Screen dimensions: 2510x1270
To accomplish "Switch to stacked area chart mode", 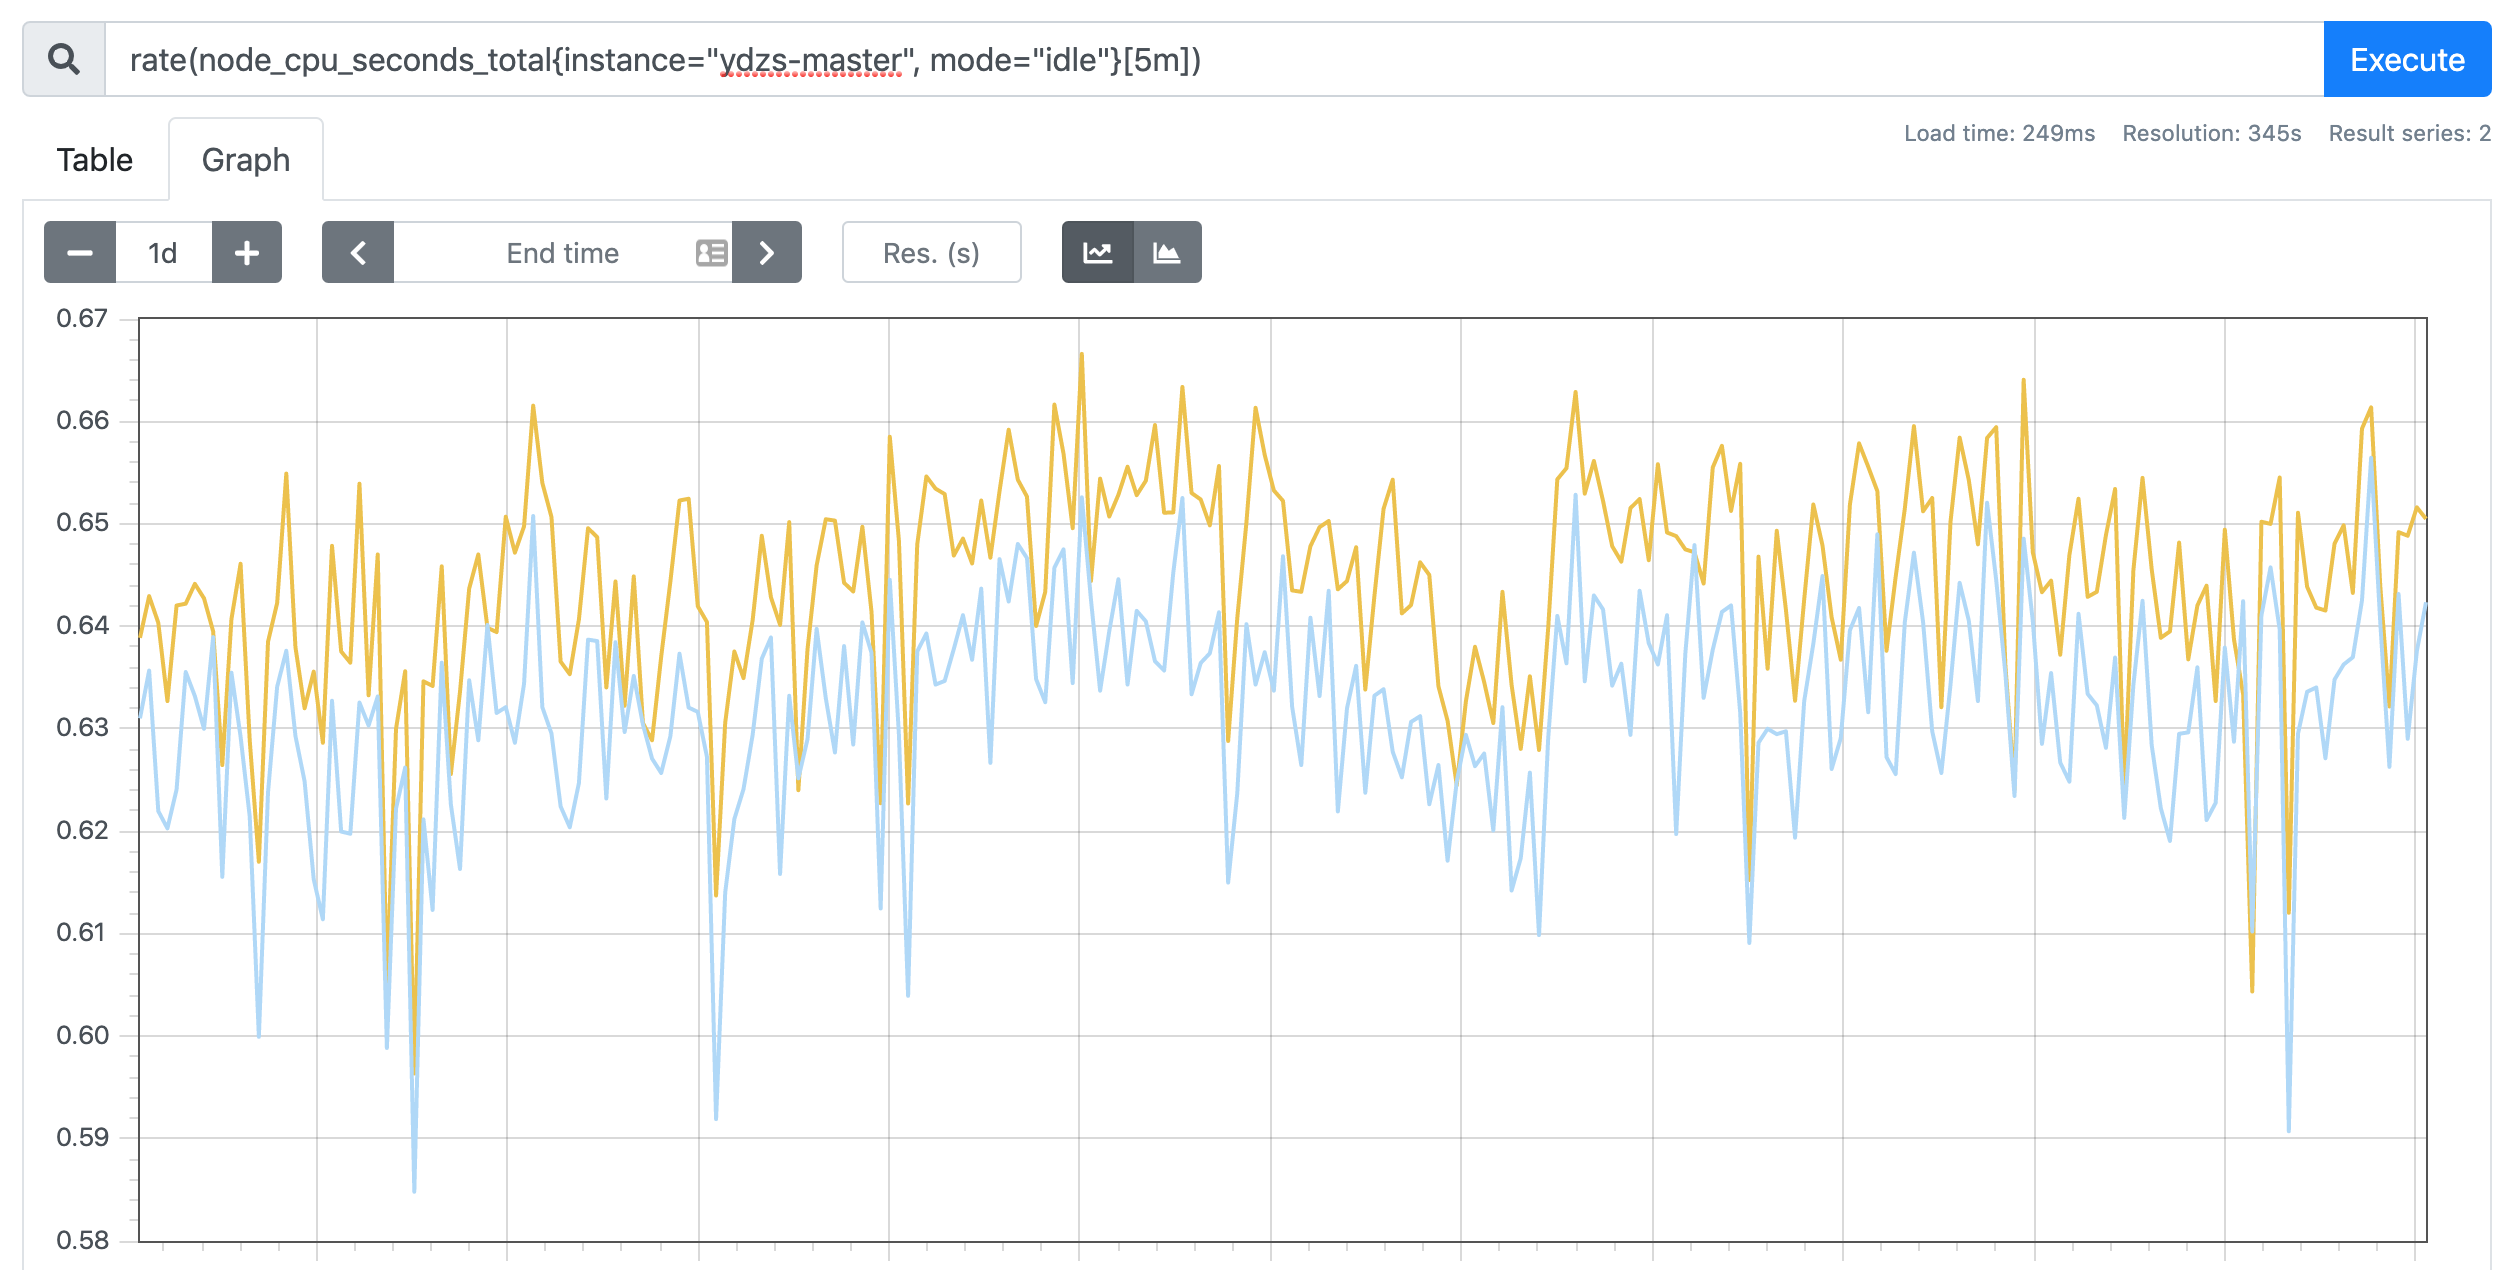I will 1167,252.
